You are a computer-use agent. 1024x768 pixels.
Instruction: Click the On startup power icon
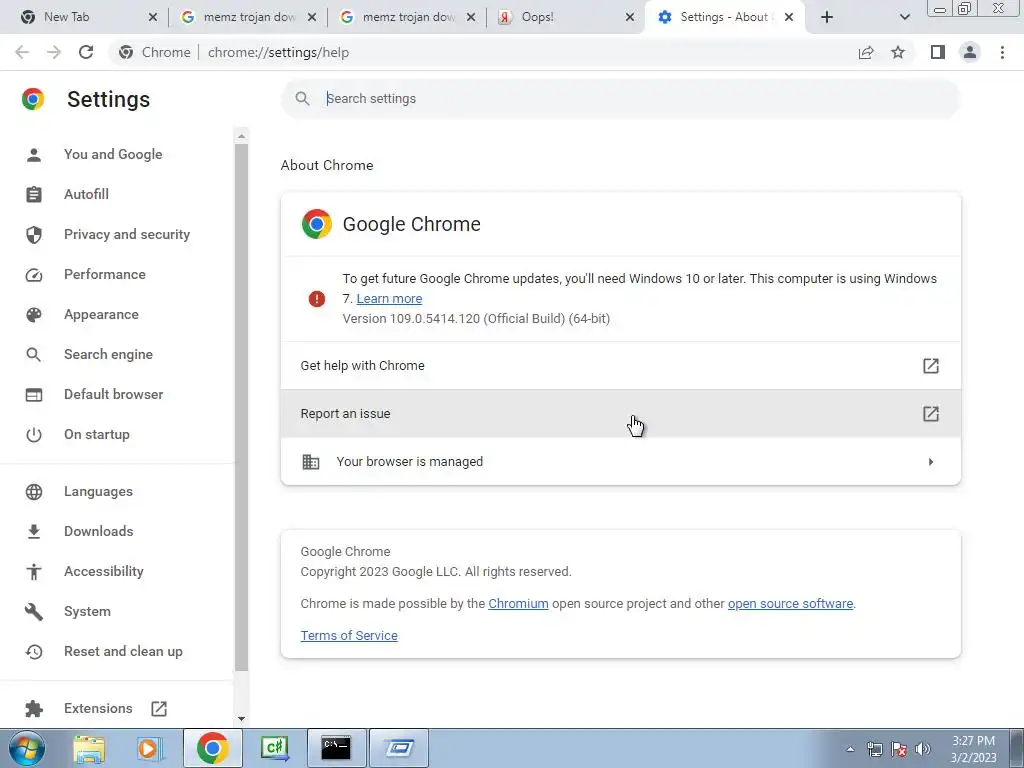(34, 434)
